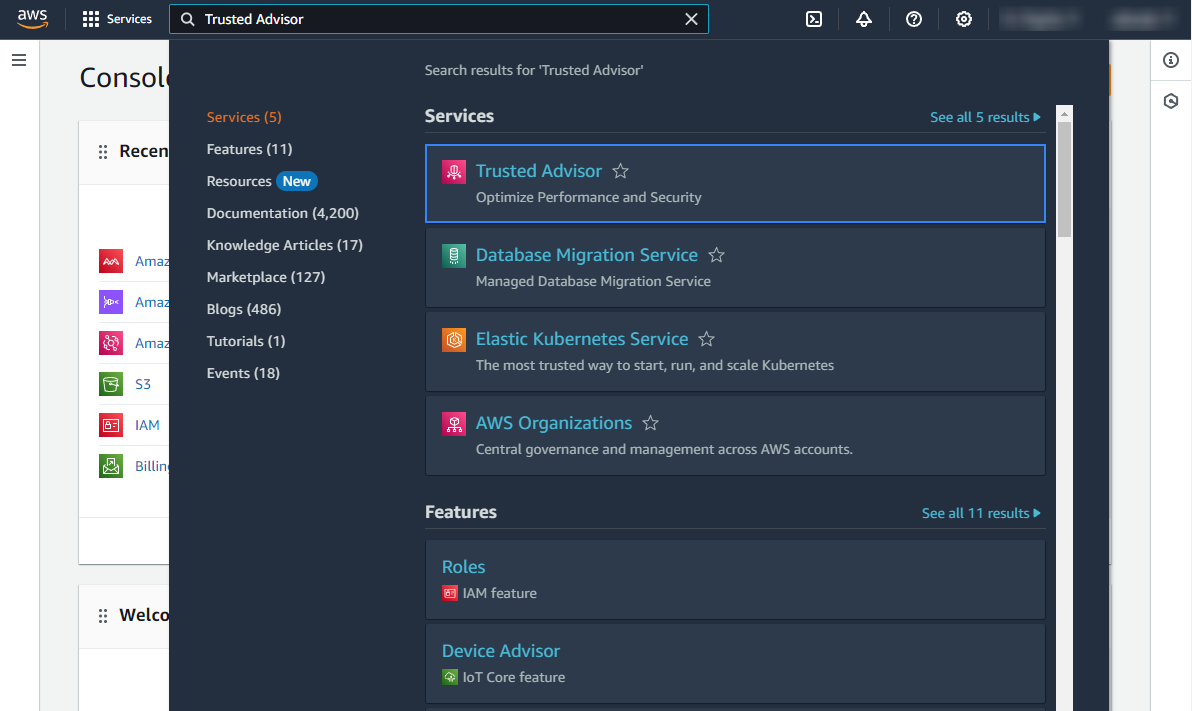Open the notifications bell icon

(x=864, y=19)
